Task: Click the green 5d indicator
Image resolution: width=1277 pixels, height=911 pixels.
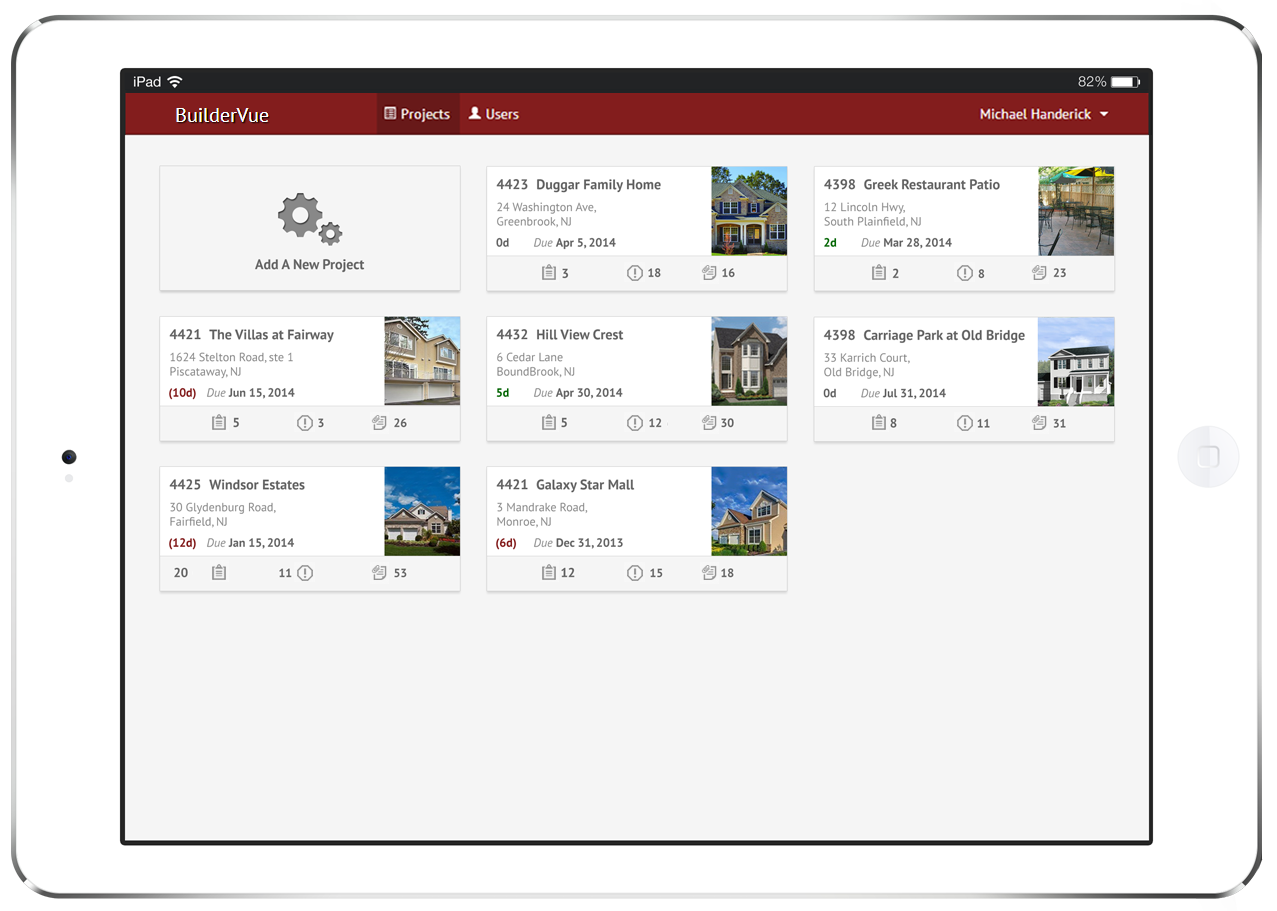Action: (x=503, y=392)
